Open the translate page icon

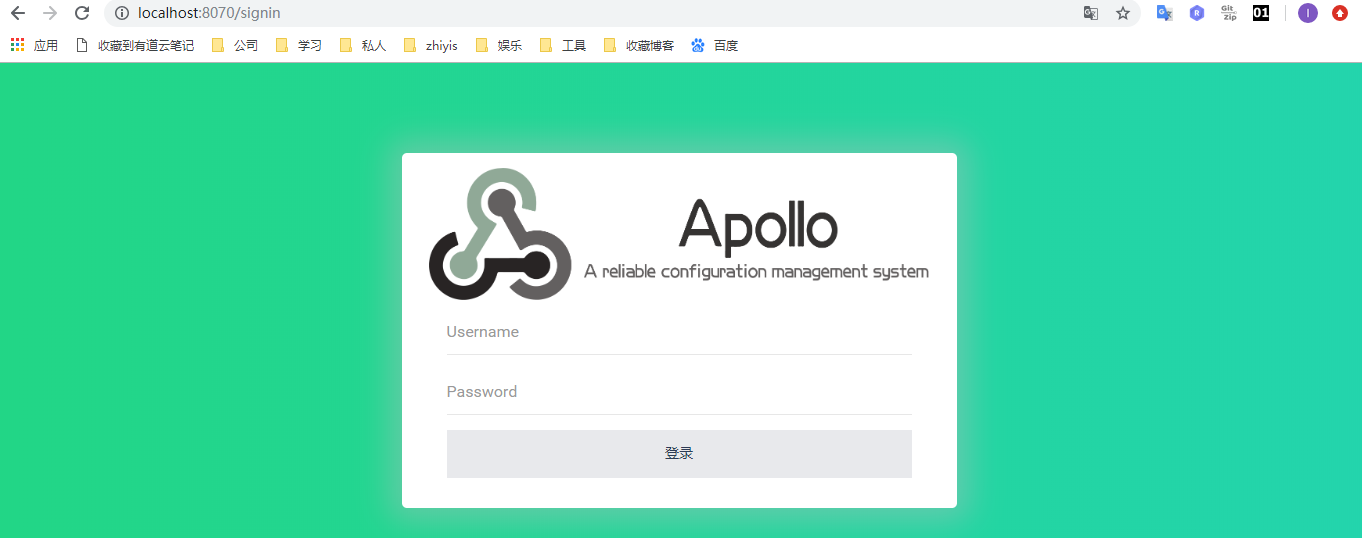[x=1091, y=13]
